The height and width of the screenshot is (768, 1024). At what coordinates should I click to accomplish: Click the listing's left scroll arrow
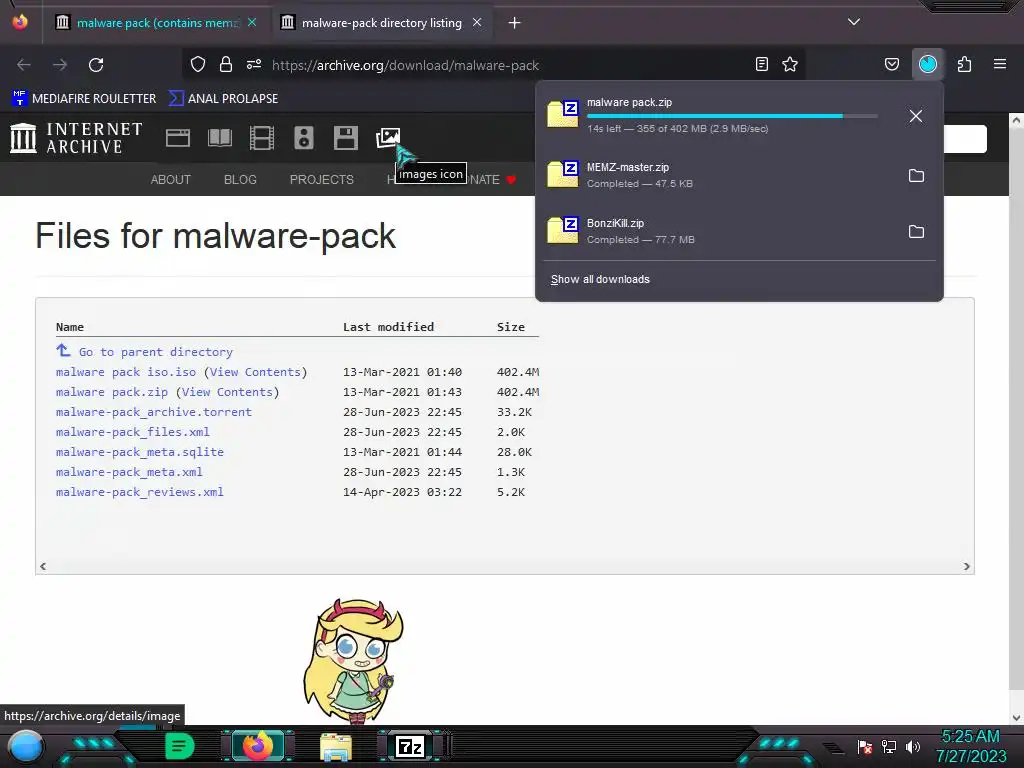(43, 567)
